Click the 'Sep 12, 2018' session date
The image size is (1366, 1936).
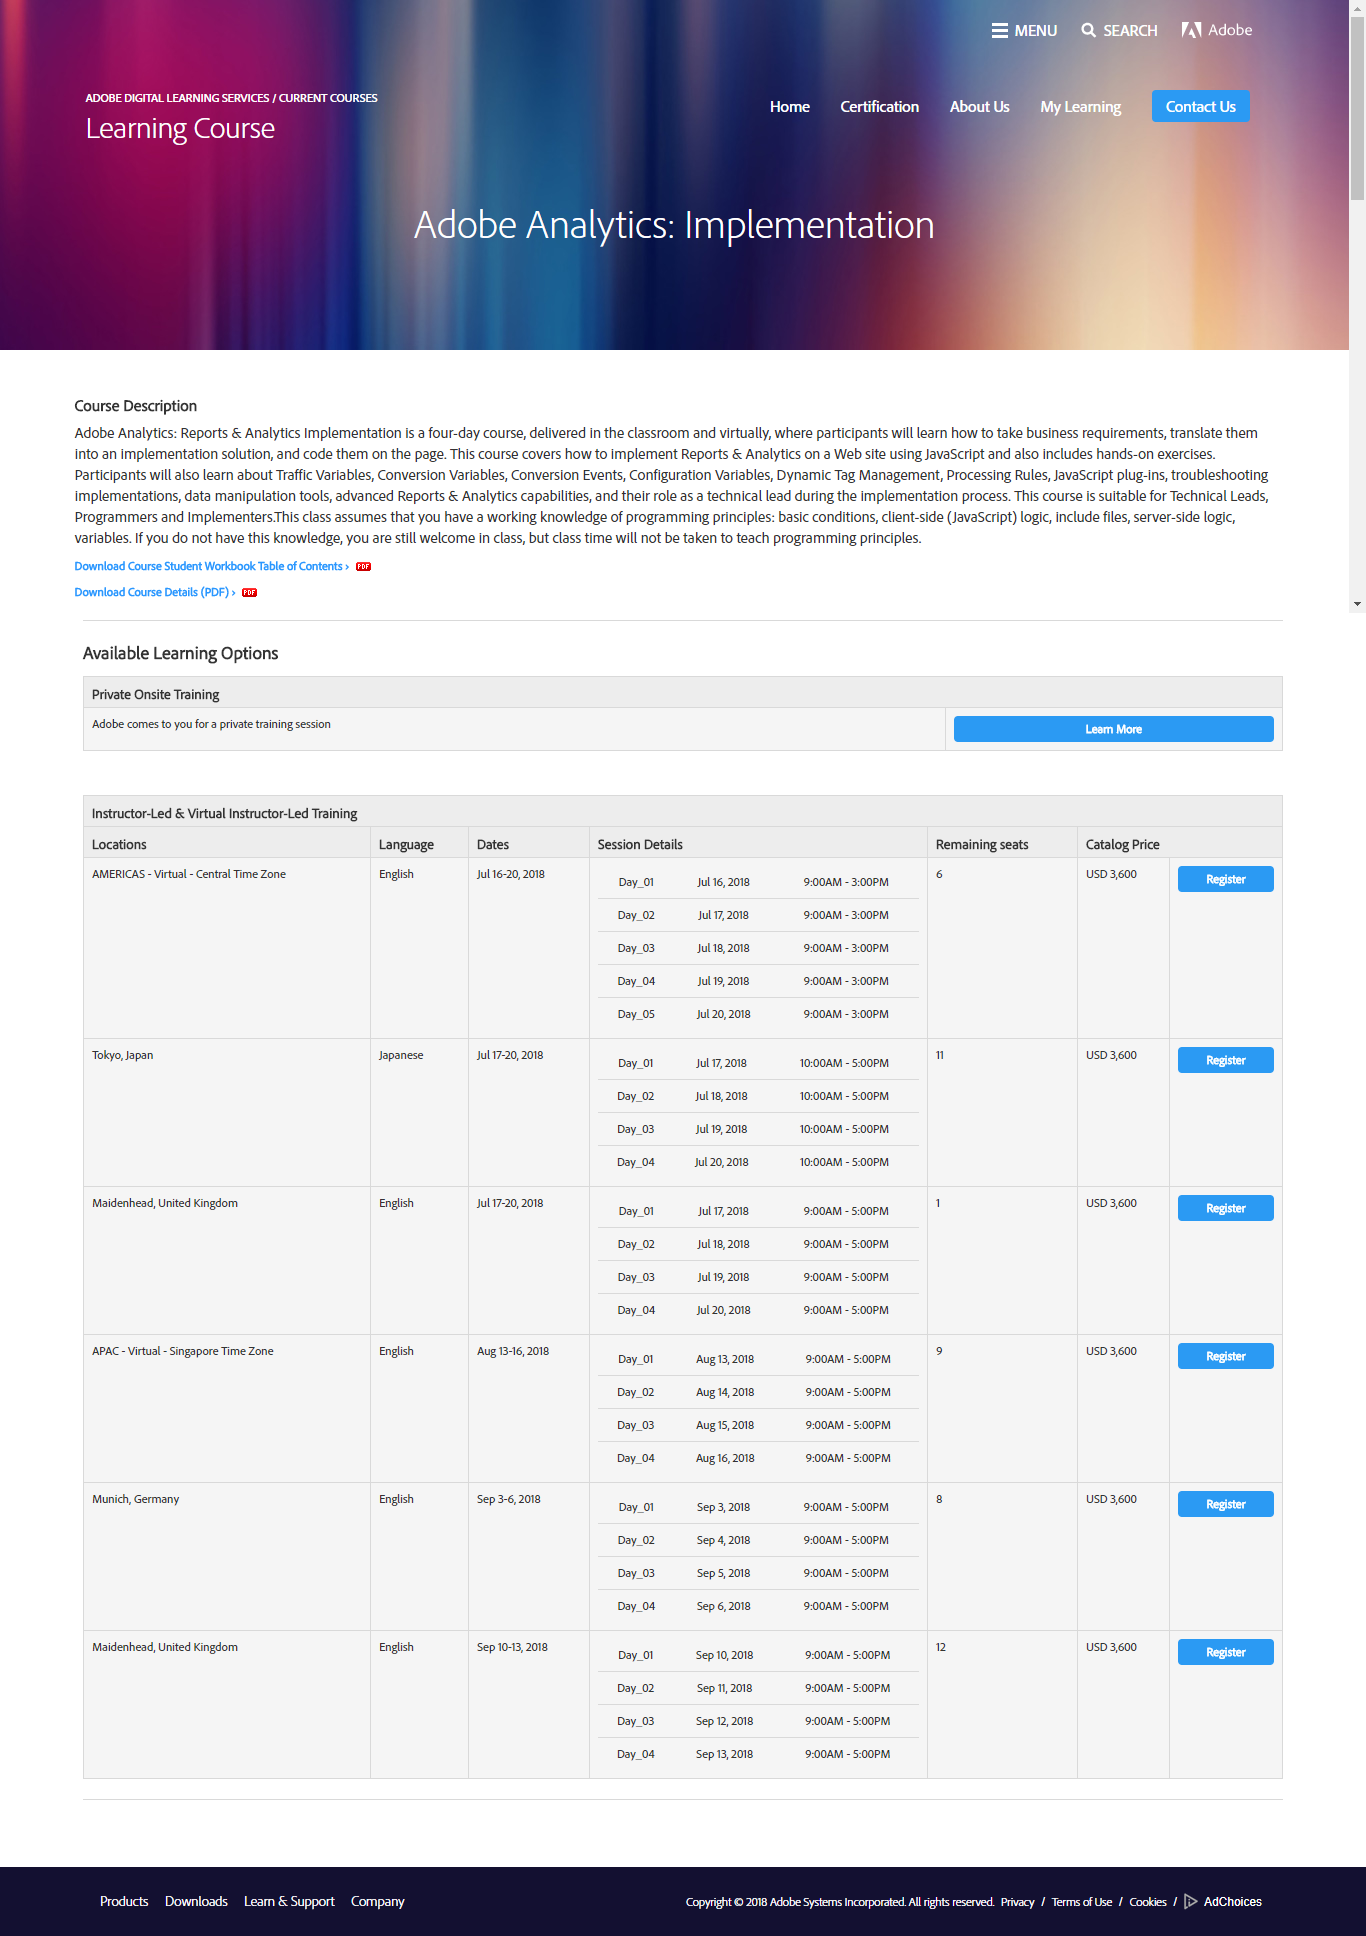point(724,1721)
